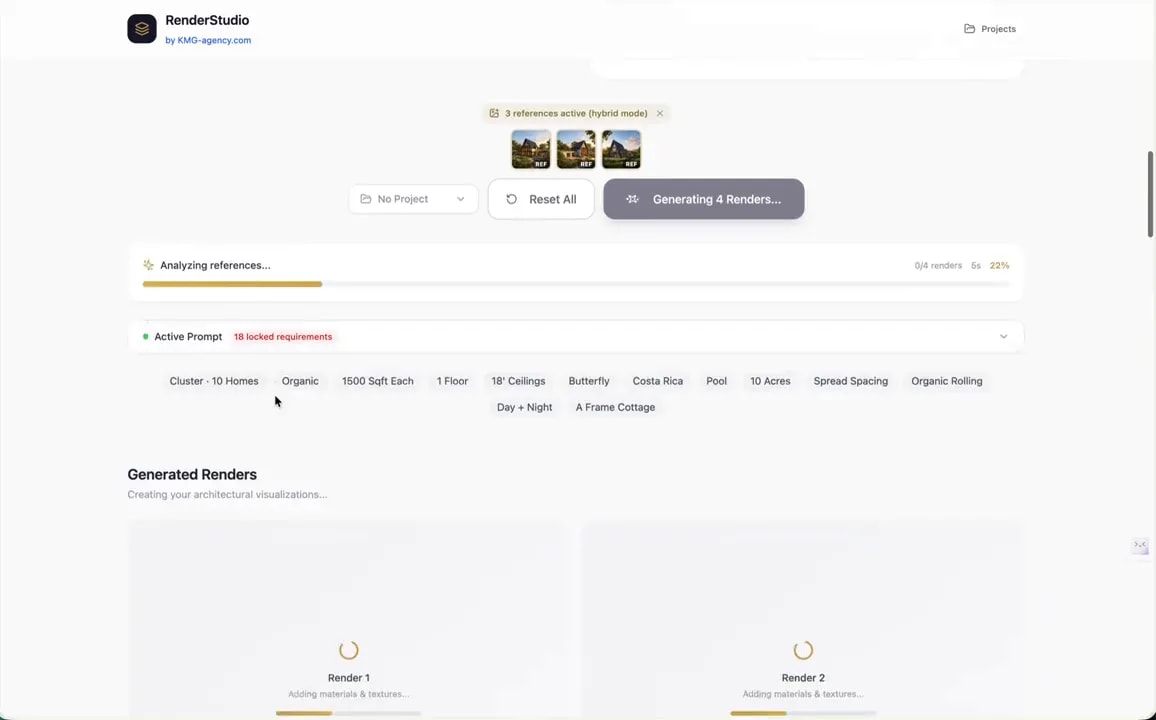Viewport: 1156px width, 720px height.
Task: Click the Active Prompt label
Action: click(x=188, y=337)
